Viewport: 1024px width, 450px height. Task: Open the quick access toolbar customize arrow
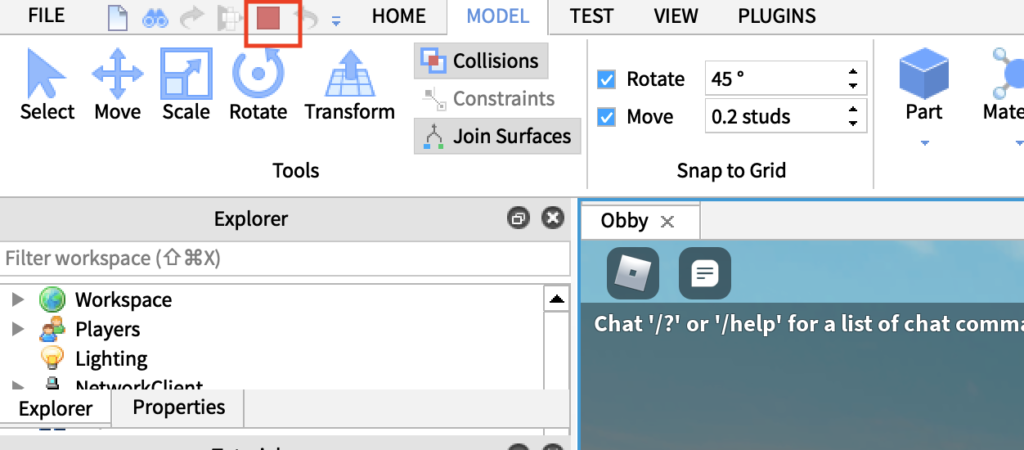pyautogui.click(x=336, y=22)
